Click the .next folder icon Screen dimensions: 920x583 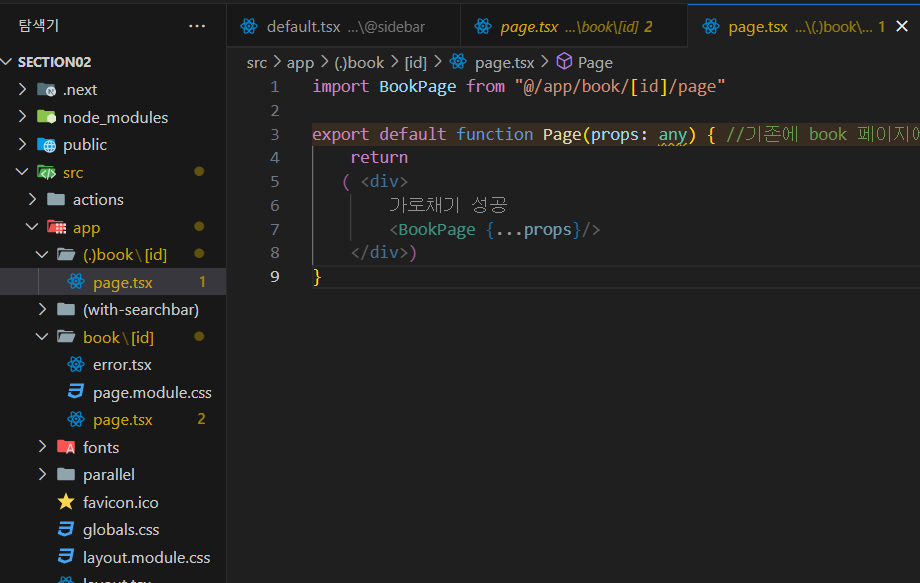(46, 89)
